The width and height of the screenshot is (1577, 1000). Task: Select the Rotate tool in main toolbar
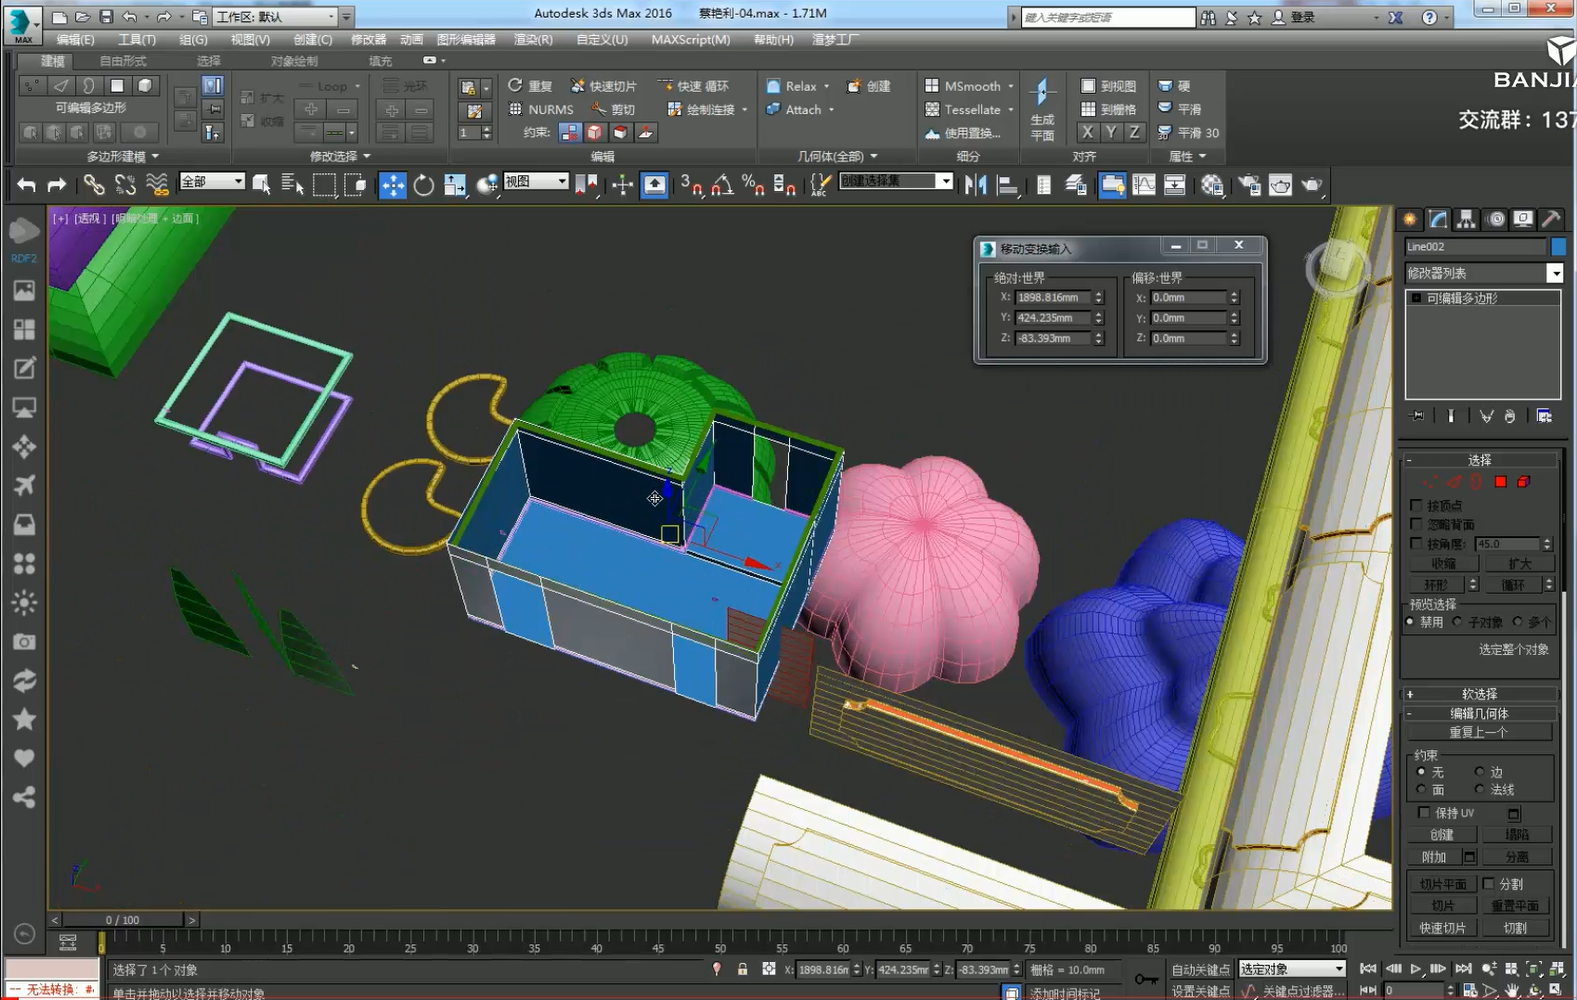[424, 185]
